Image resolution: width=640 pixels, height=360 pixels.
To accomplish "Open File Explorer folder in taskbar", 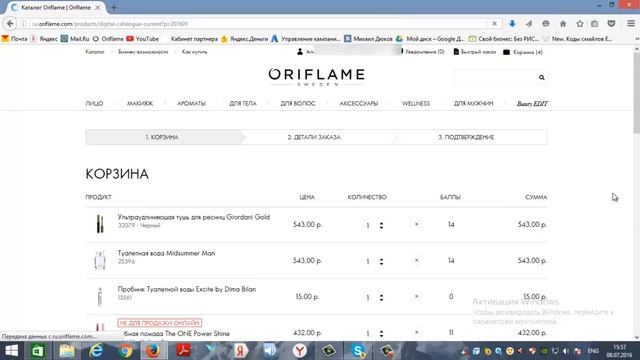I will (x=67, y=351).
